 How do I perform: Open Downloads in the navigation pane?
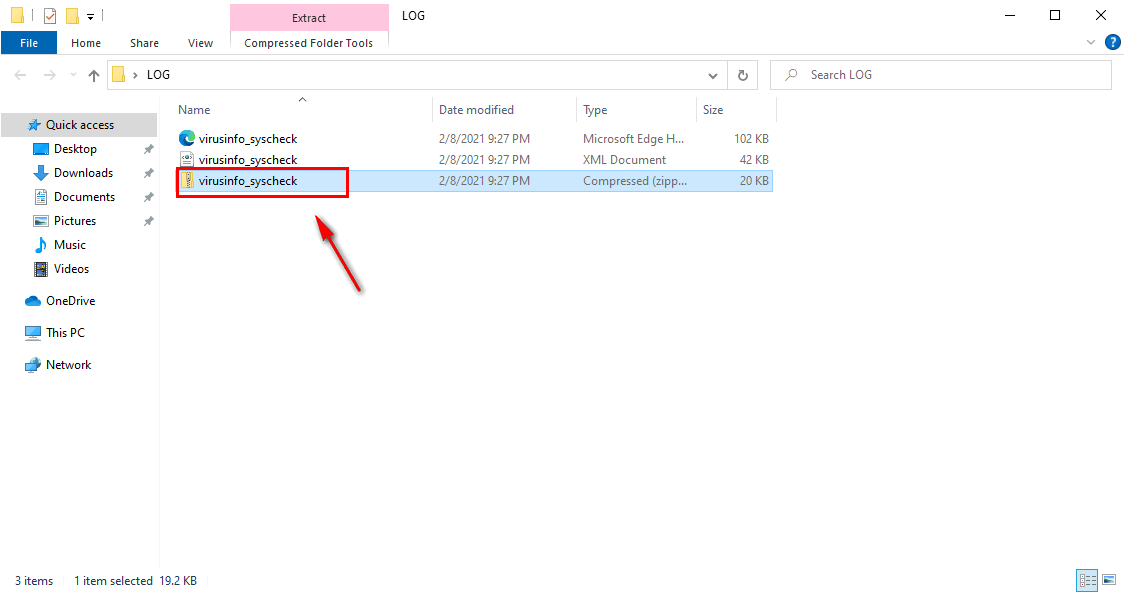[83, 173]
